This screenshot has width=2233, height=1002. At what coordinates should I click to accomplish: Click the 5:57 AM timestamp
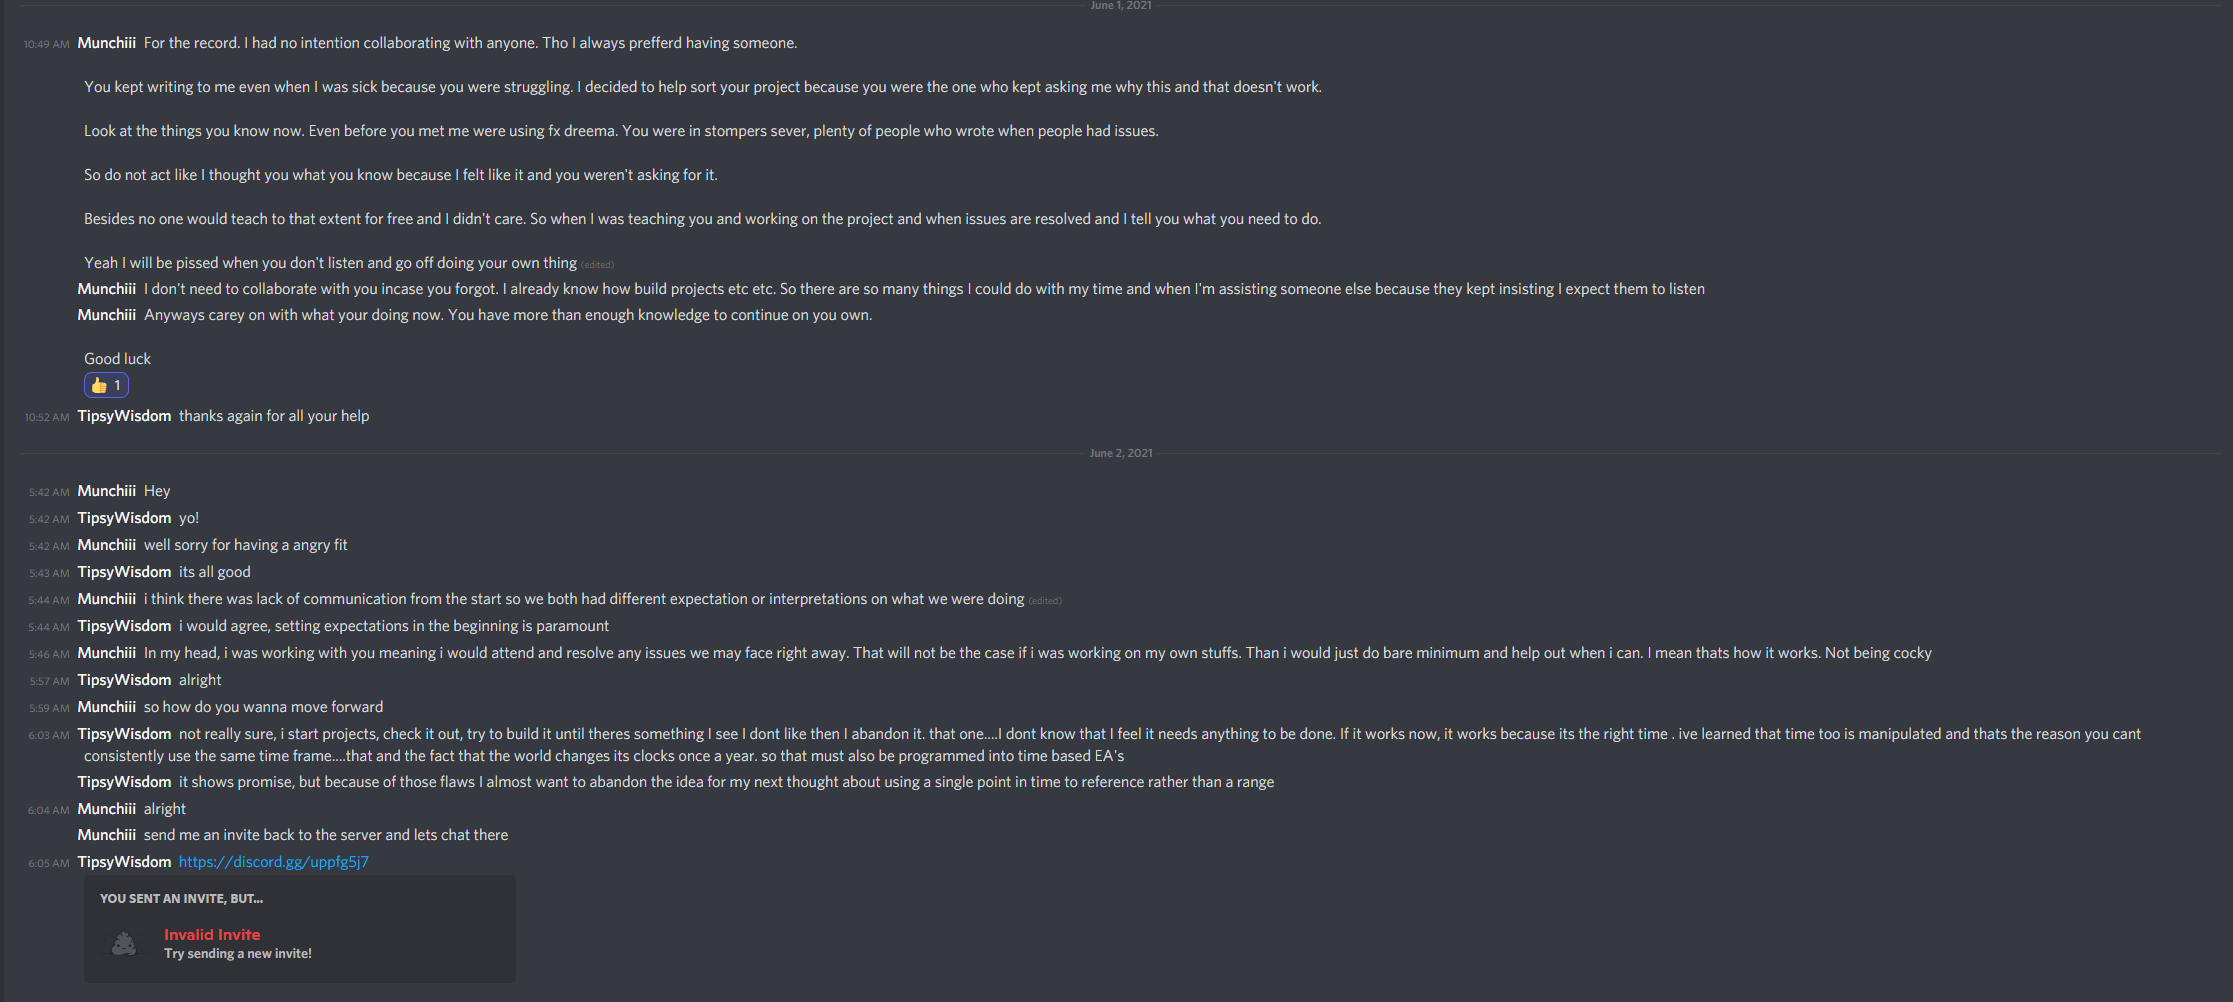tap(49, 681)
